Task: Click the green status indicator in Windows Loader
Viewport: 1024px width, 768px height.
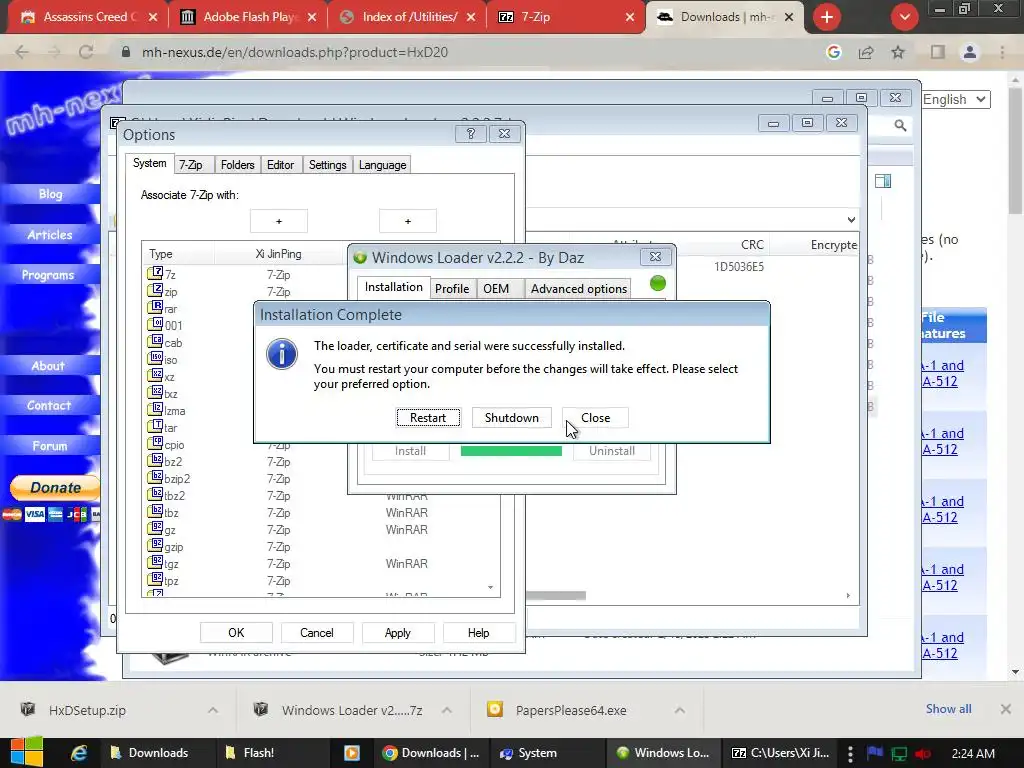Action: (x=658, y=283)
